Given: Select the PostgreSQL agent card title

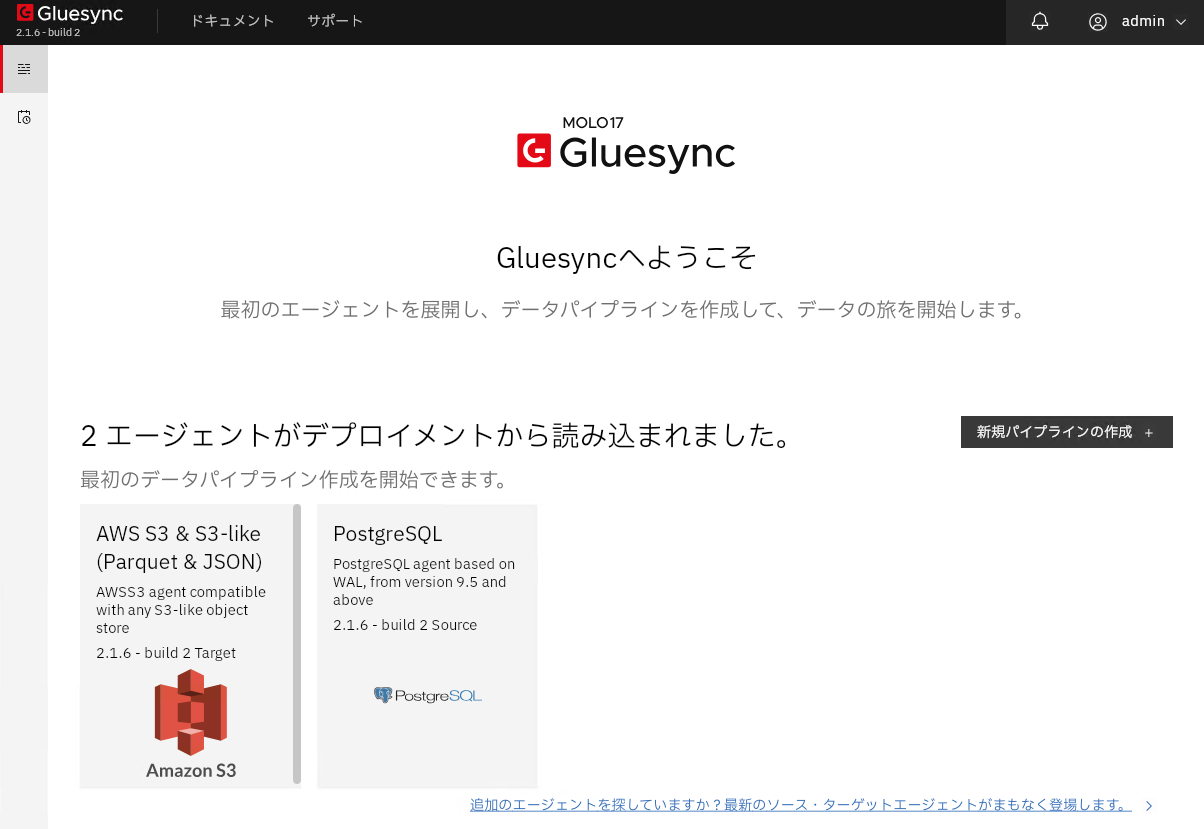Looking at the screenshot, I should (x=387, y=533).
